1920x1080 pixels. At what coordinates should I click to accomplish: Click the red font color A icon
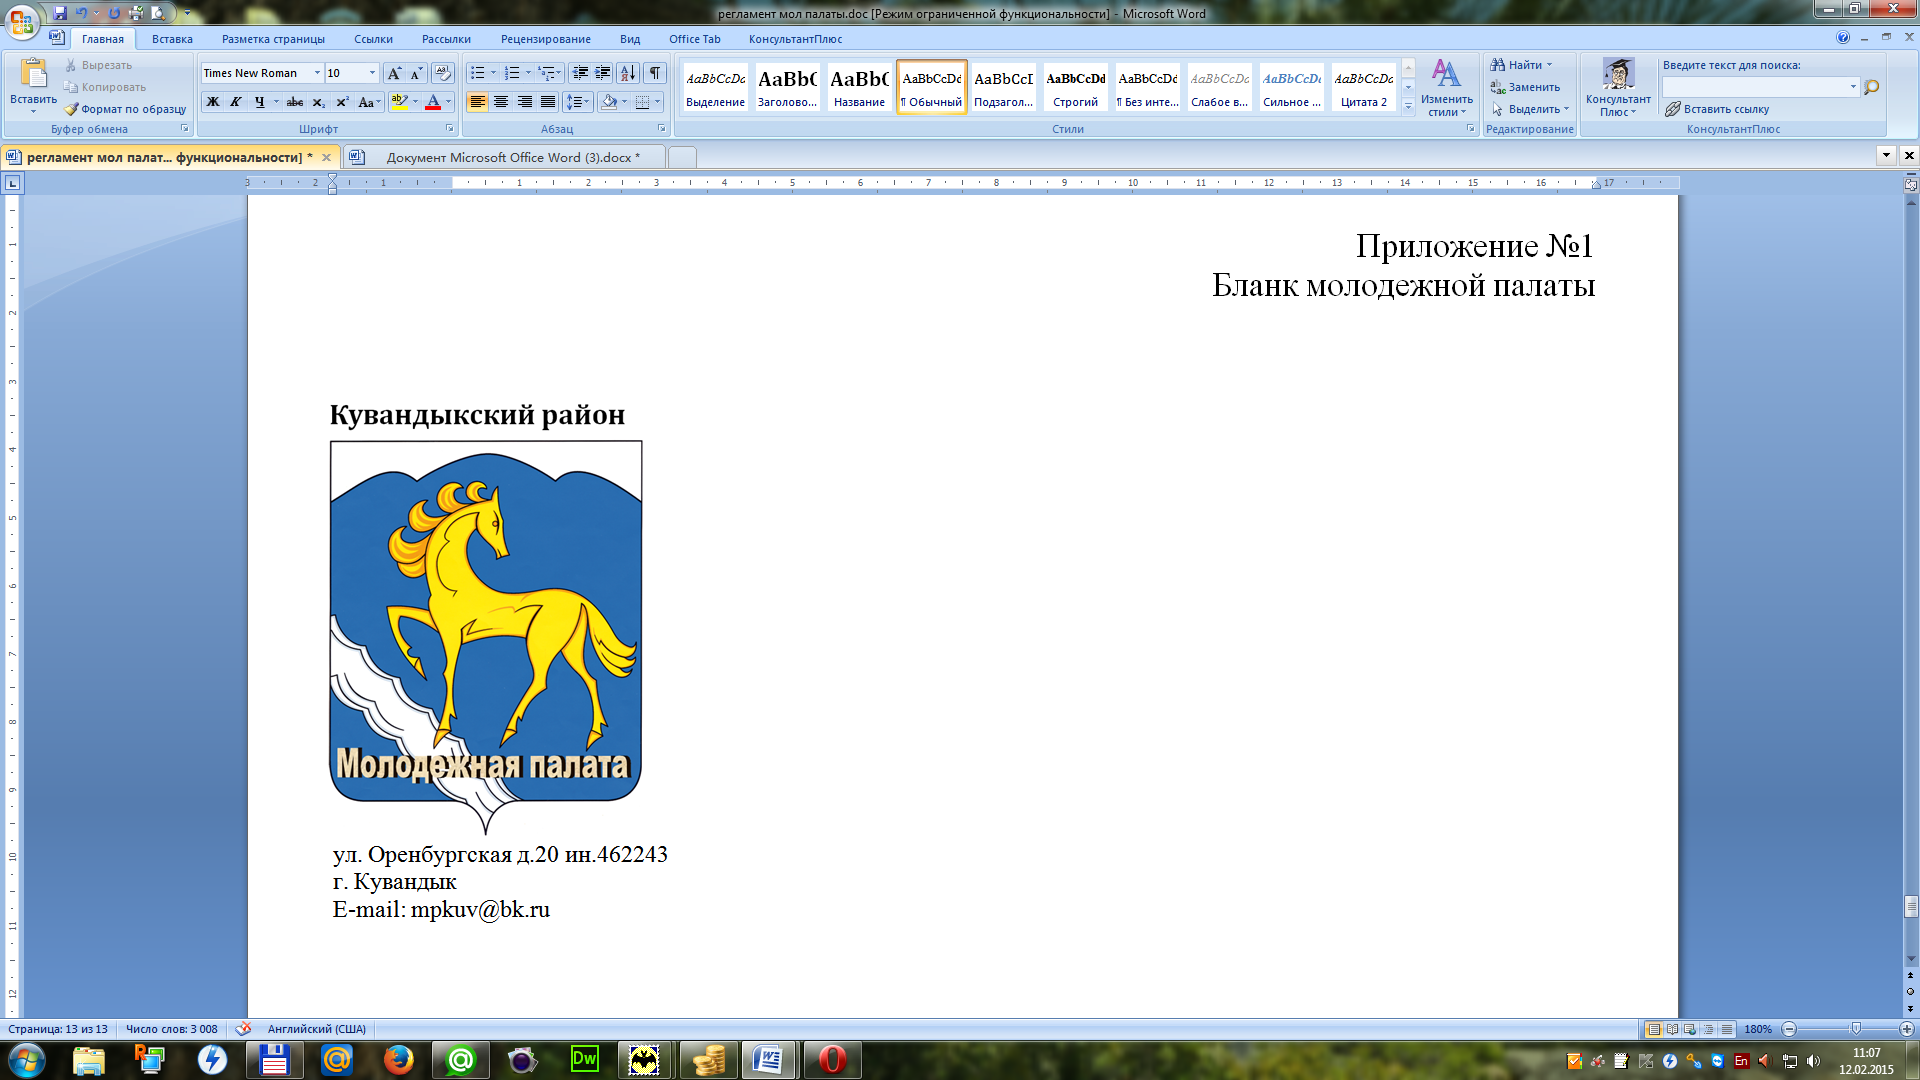(433, 102)
